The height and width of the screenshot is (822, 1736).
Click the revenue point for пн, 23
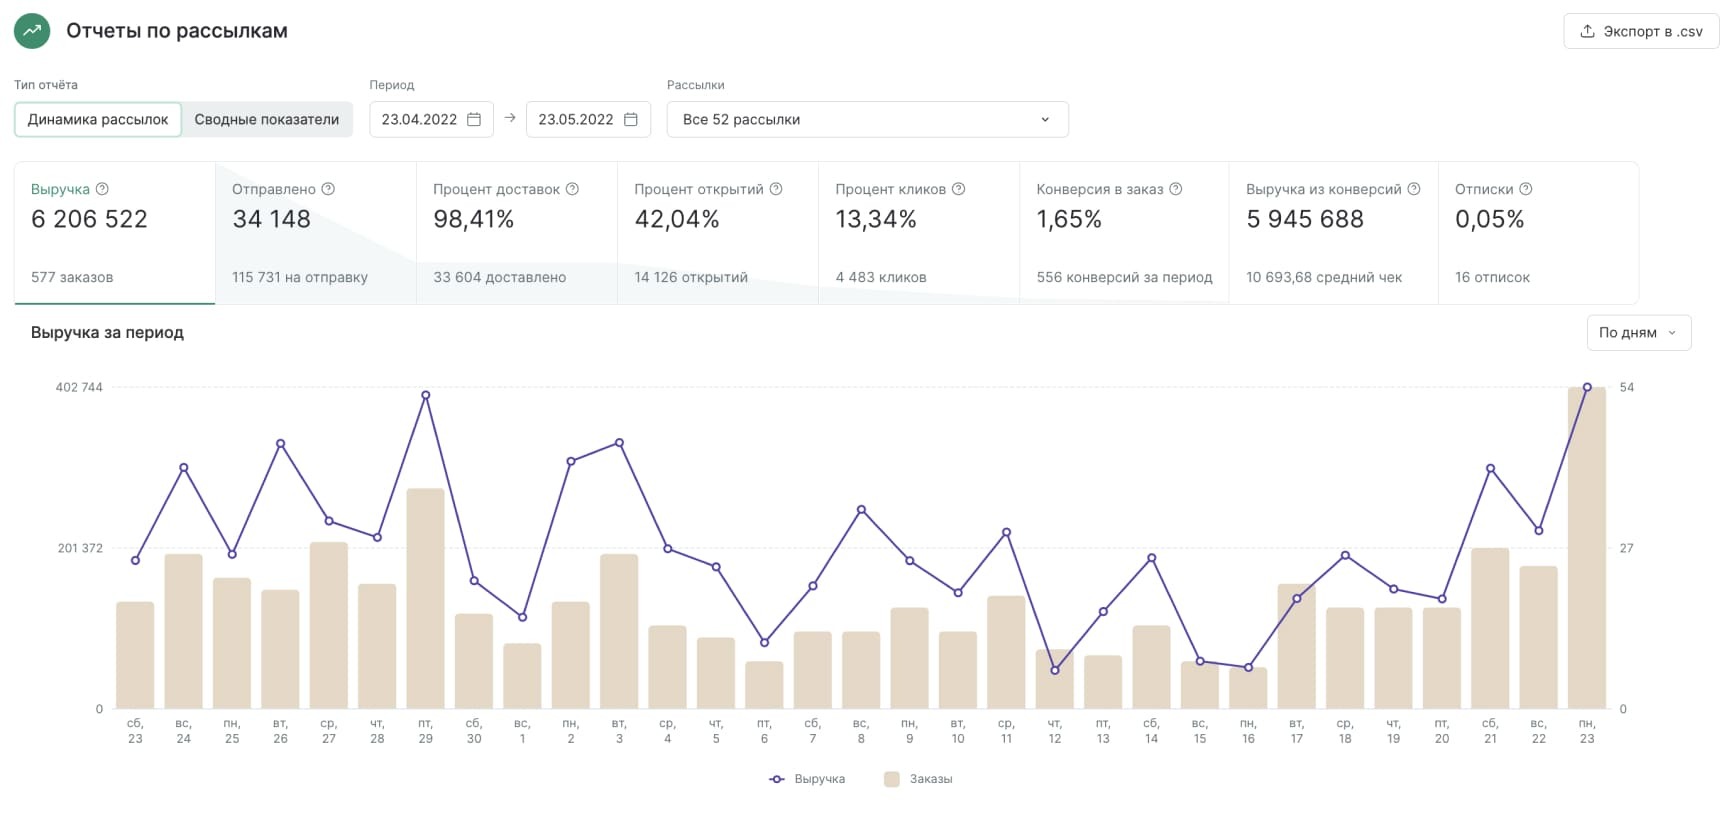click(1587, 387)
